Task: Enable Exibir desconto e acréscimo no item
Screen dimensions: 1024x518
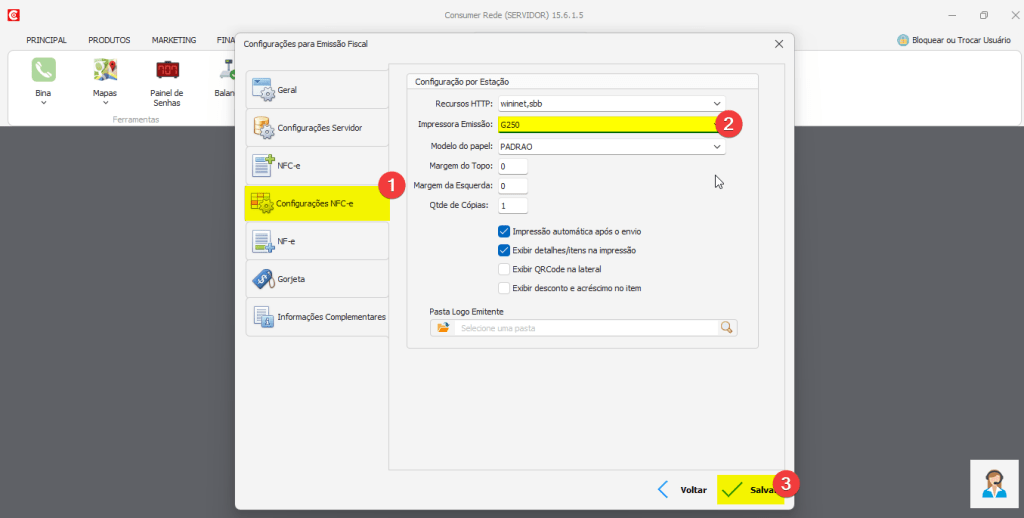Action: pyautogui.click(x=504, y=288)
